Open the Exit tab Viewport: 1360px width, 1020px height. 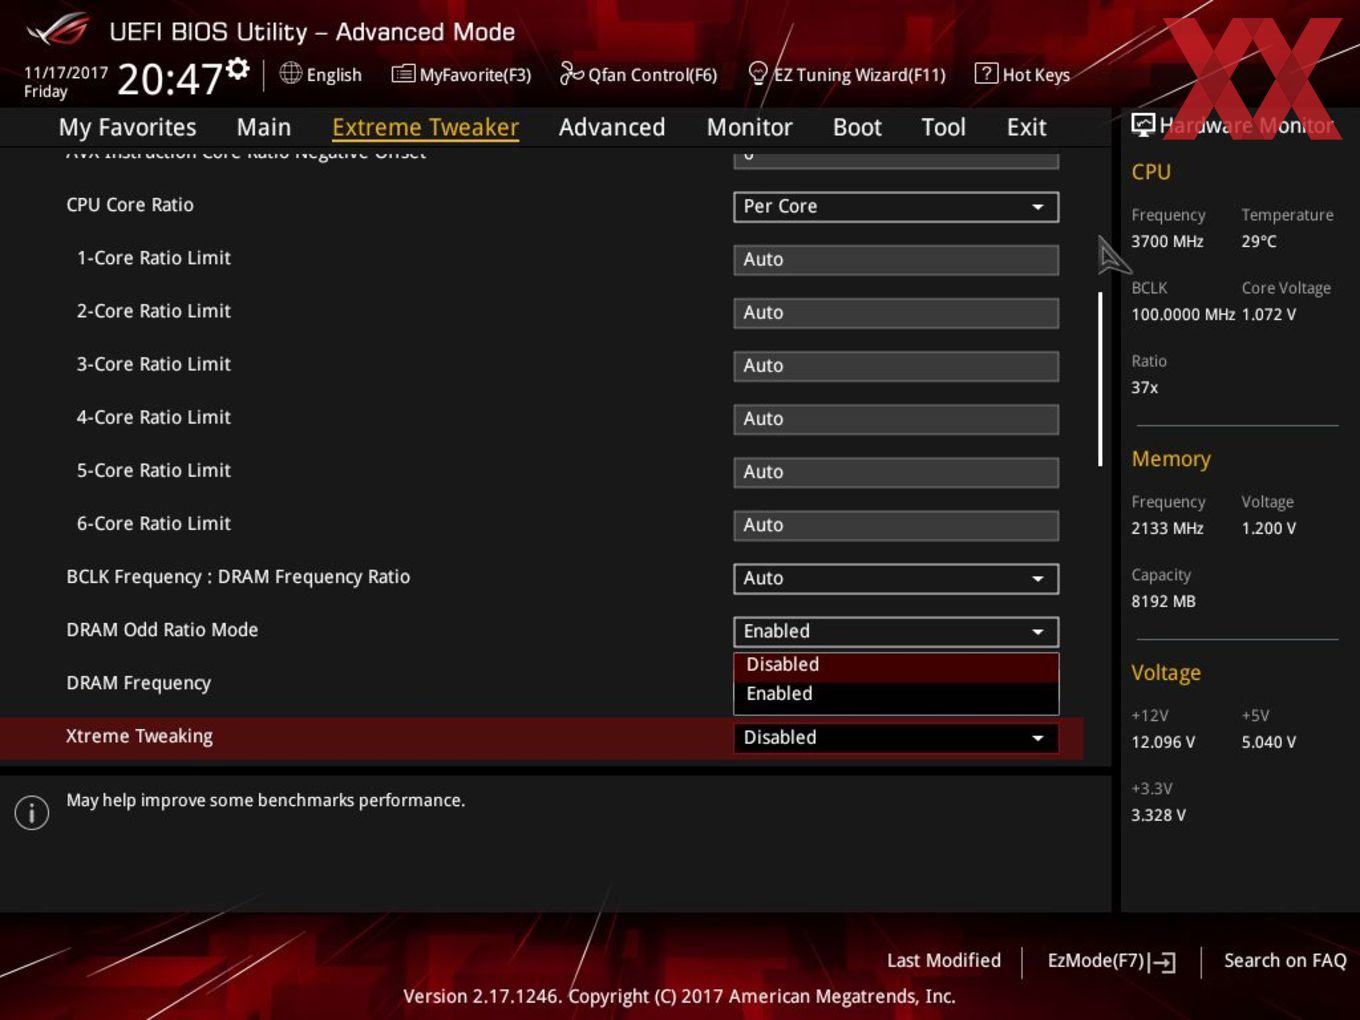(1026, 127)
